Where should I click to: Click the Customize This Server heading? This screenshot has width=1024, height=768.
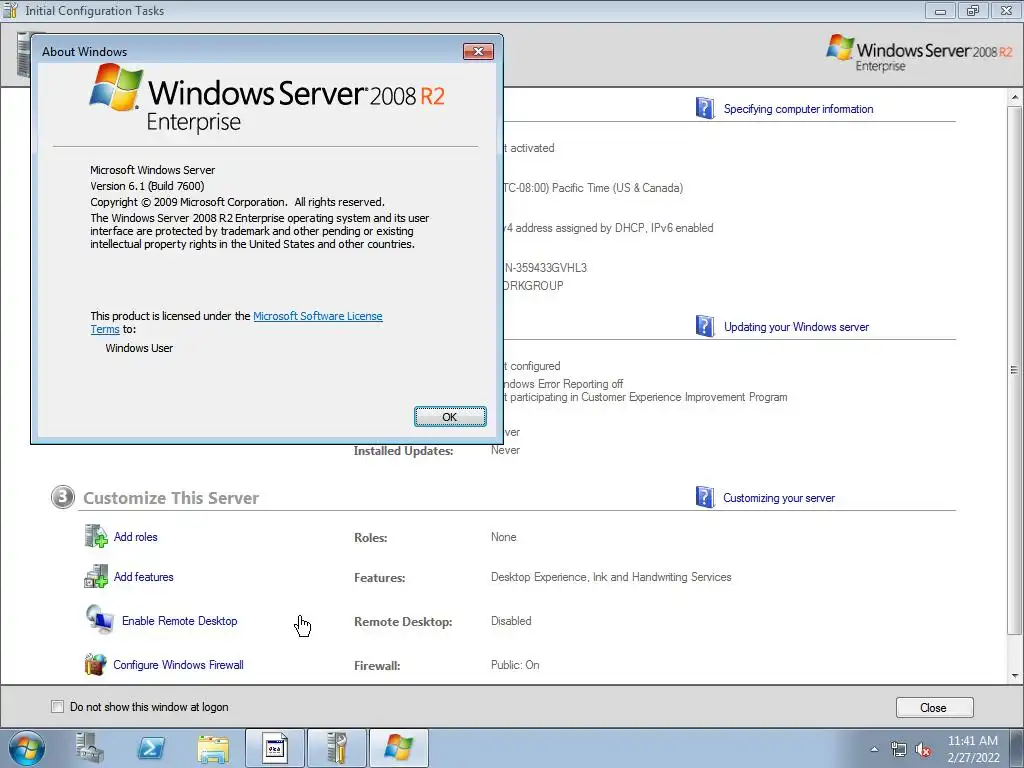coord(171,498)
